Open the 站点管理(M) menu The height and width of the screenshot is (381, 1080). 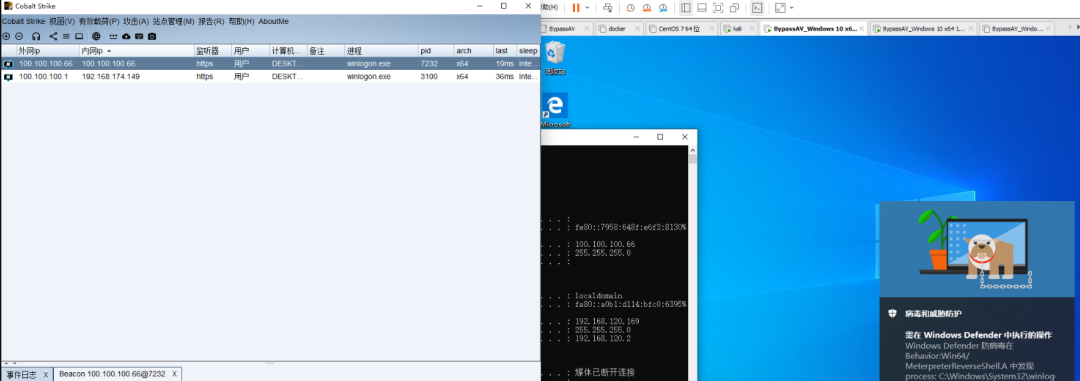click(x=174, y=21)
